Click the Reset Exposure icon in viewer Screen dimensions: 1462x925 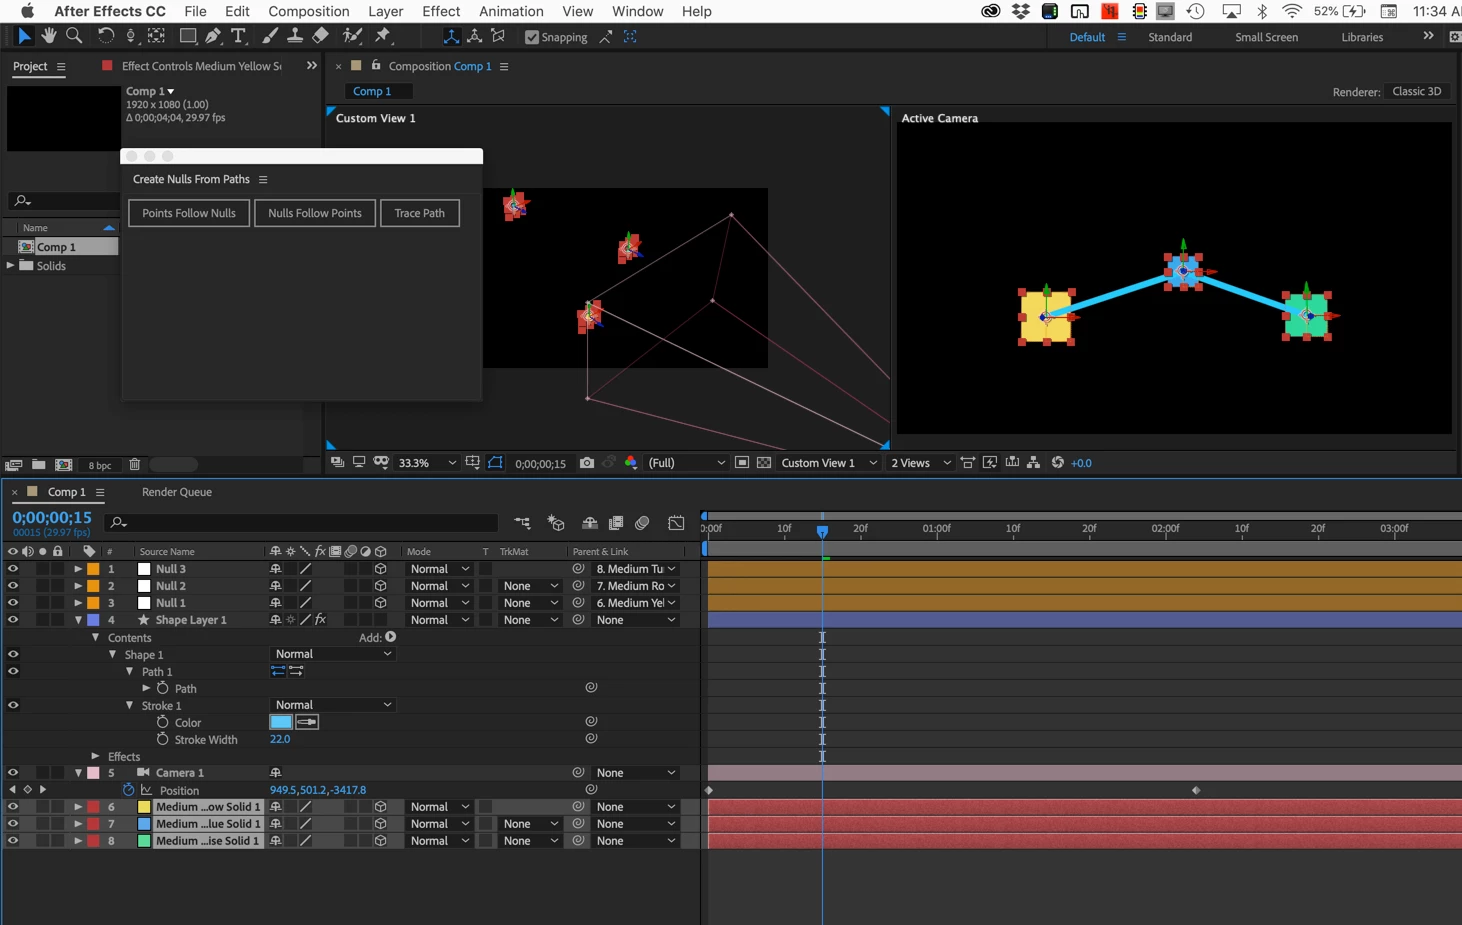pos(1057,463)
